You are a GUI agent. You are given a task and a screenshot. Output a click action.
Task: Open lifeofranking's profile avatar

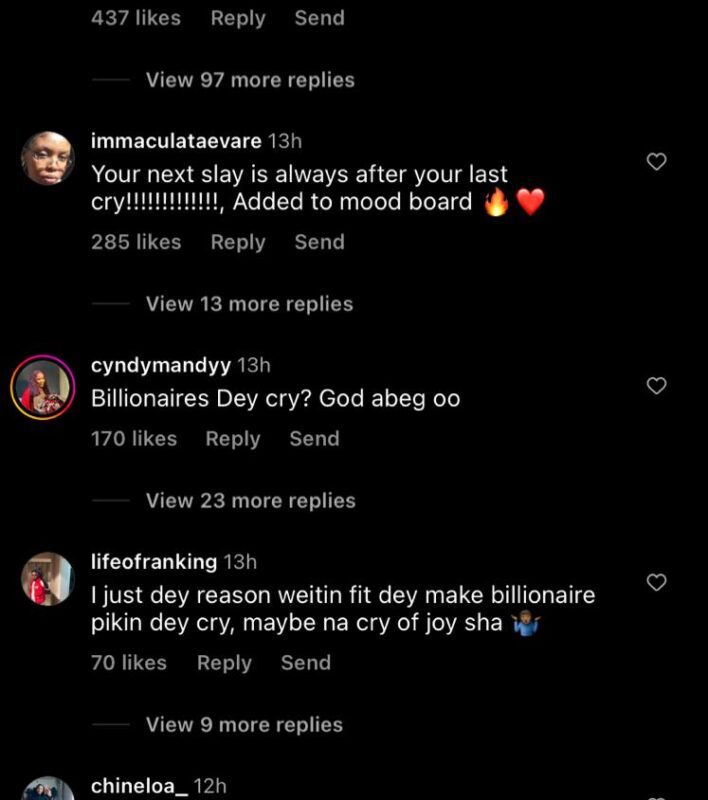pos(47,580)
